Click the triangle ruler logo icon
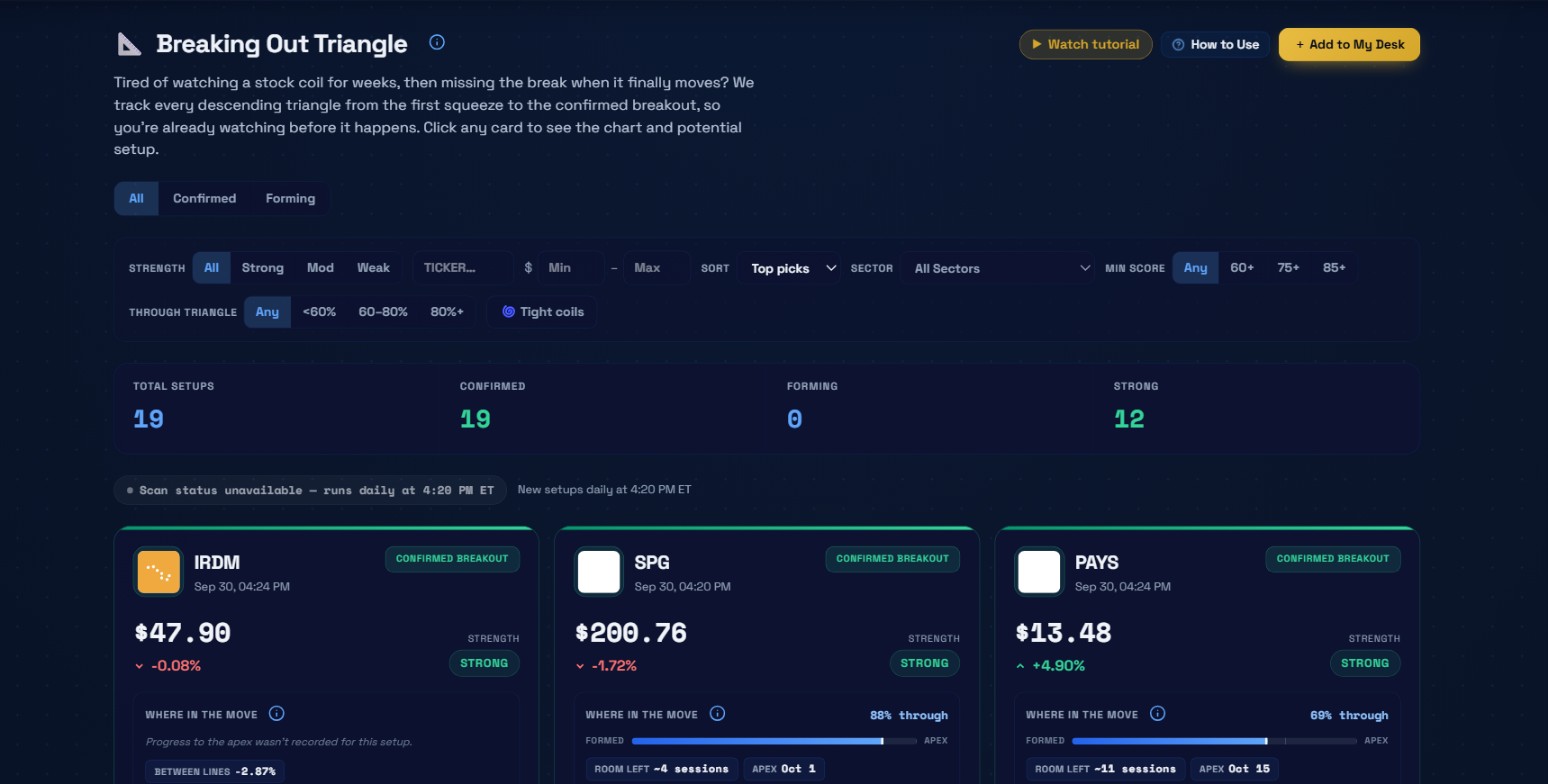 (130, 44)
